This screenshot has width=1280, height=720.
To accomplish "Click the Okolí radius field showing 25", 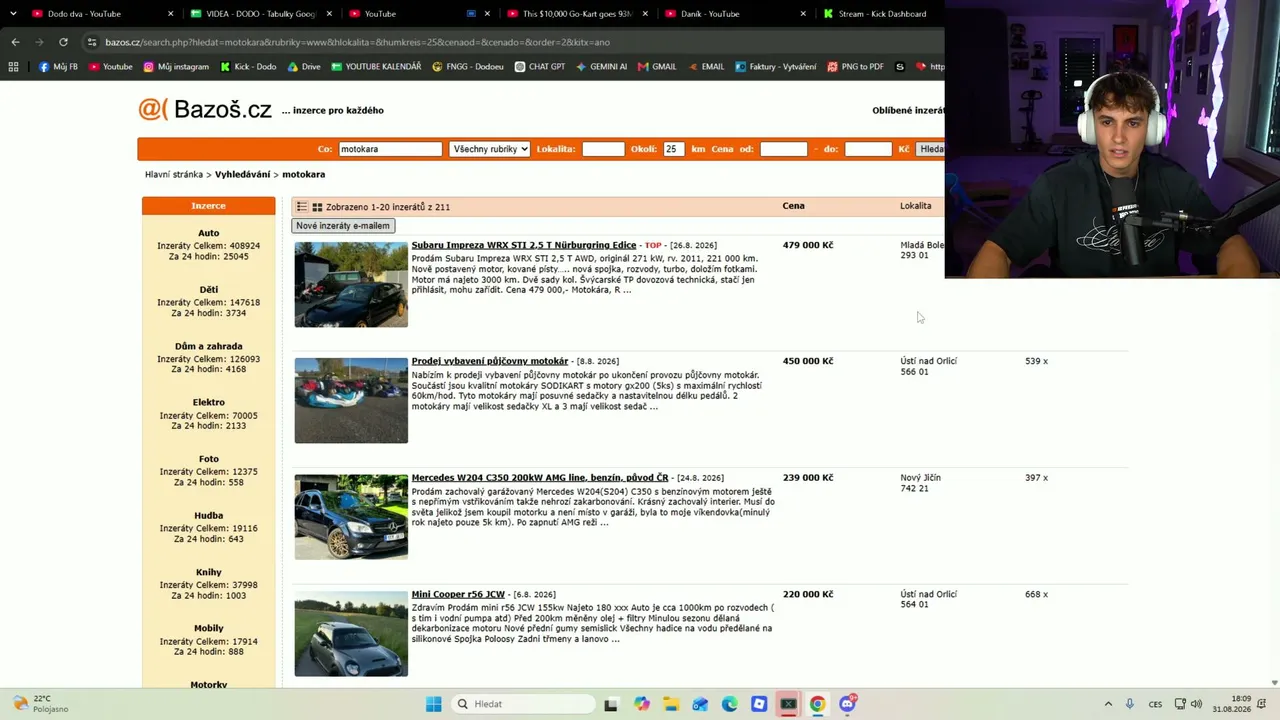I will point(673,149).
